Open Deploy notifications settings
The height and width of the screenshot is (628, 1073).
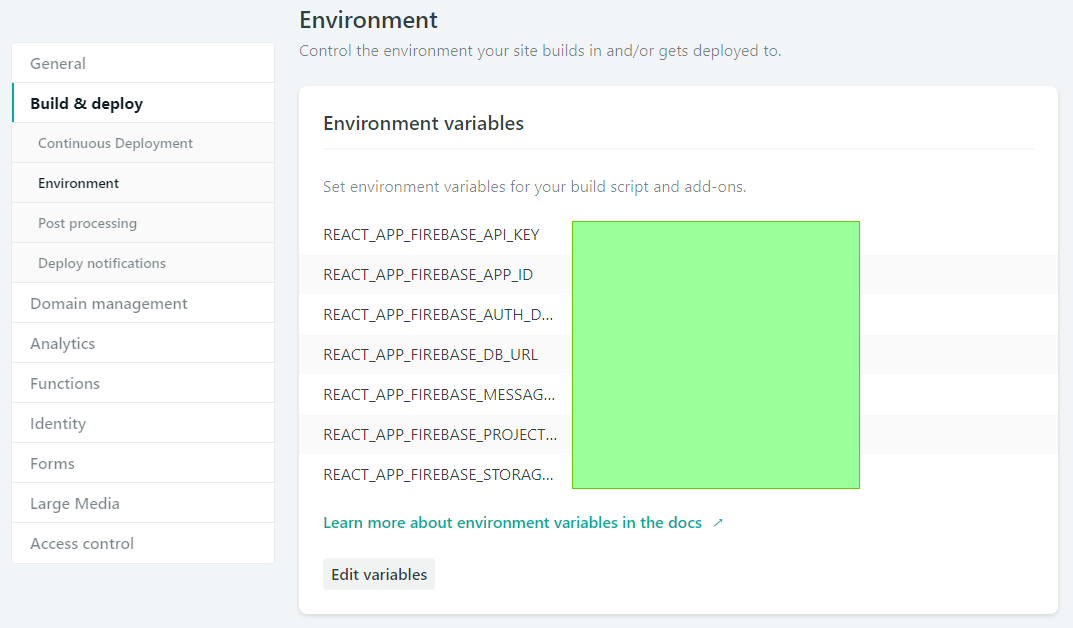[143, 263]
